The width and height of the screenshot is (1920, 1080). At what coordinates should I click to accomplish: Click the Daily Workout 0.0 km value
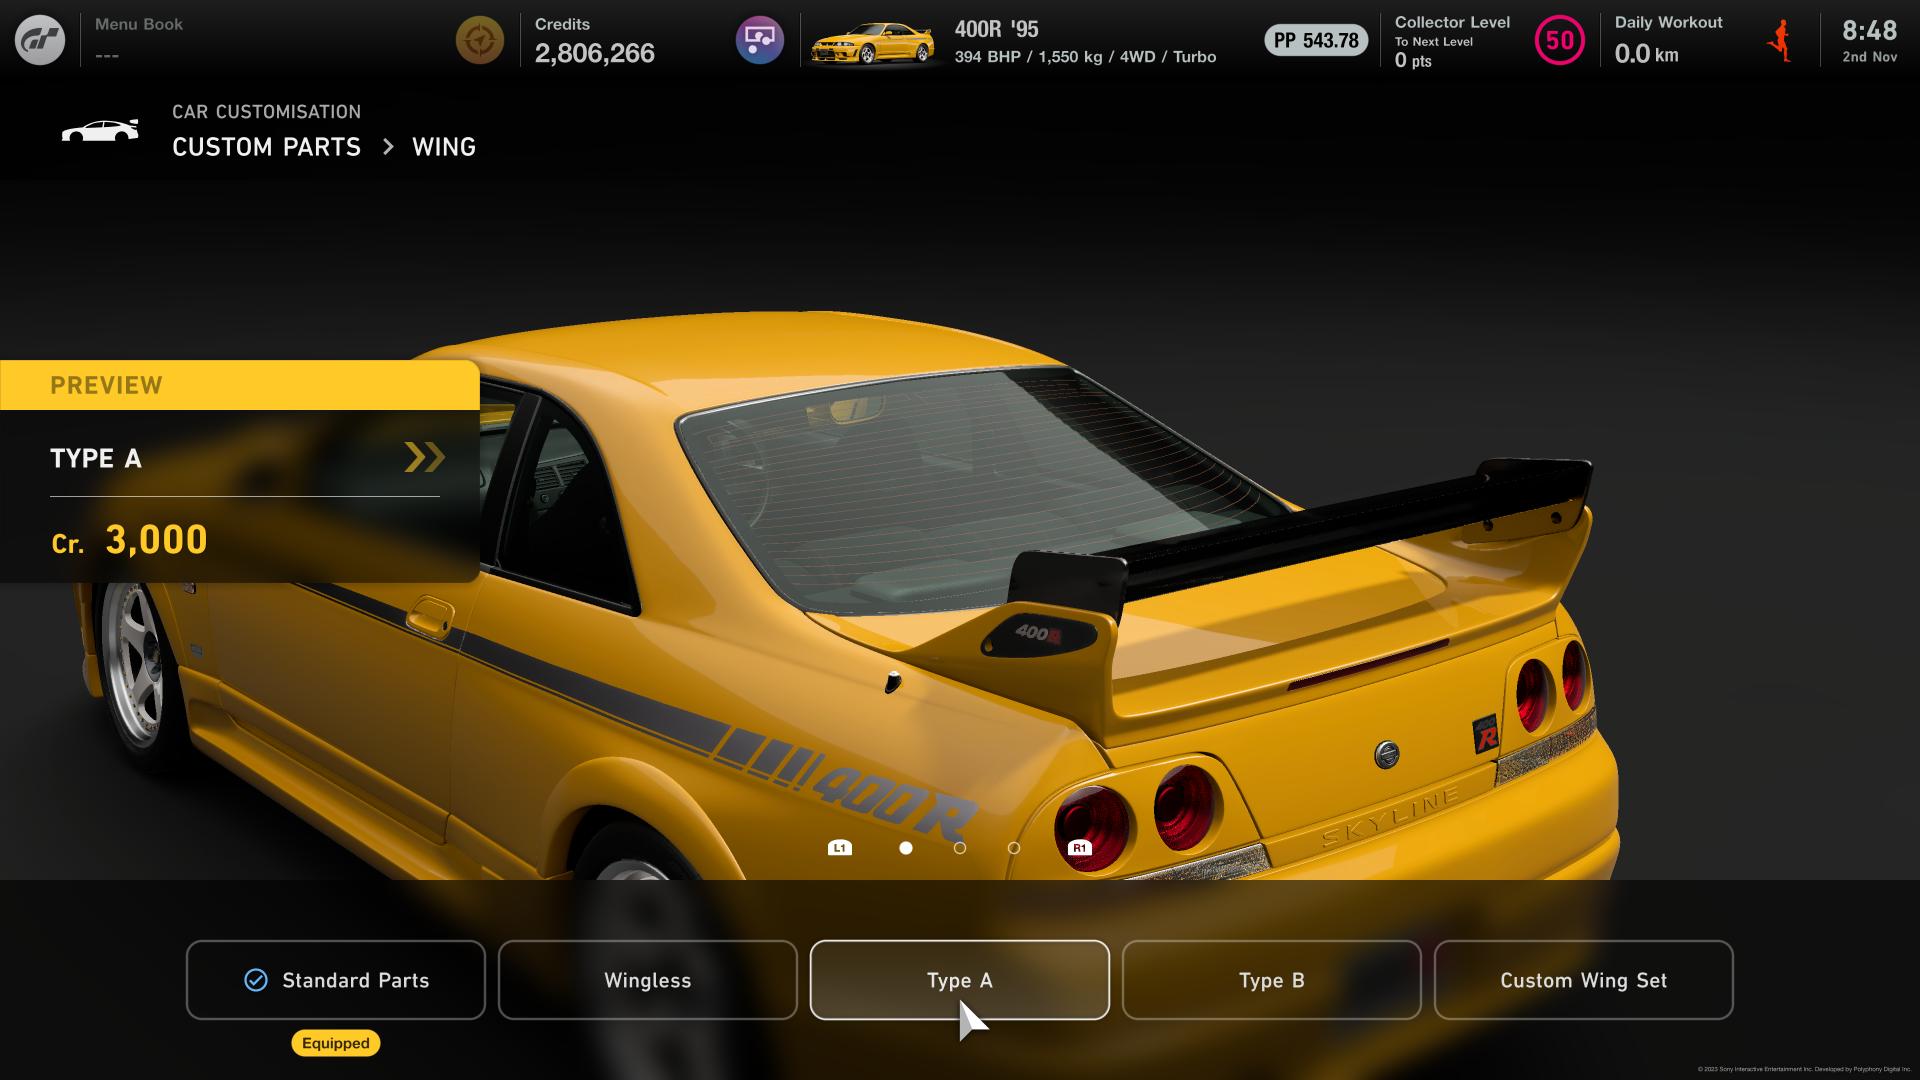pos(1646,54)
